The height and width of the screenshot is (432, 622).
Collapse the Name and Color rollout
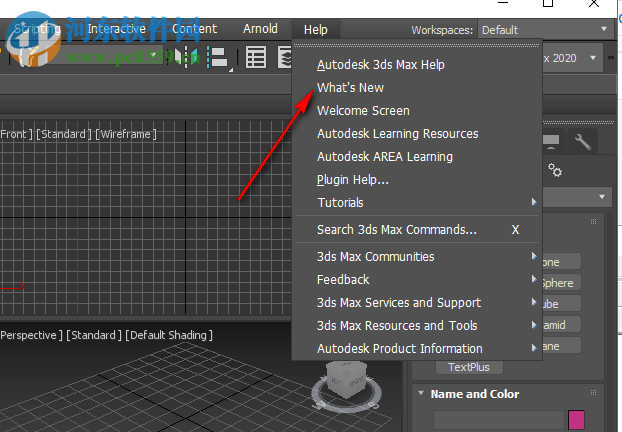coord(421,393)
